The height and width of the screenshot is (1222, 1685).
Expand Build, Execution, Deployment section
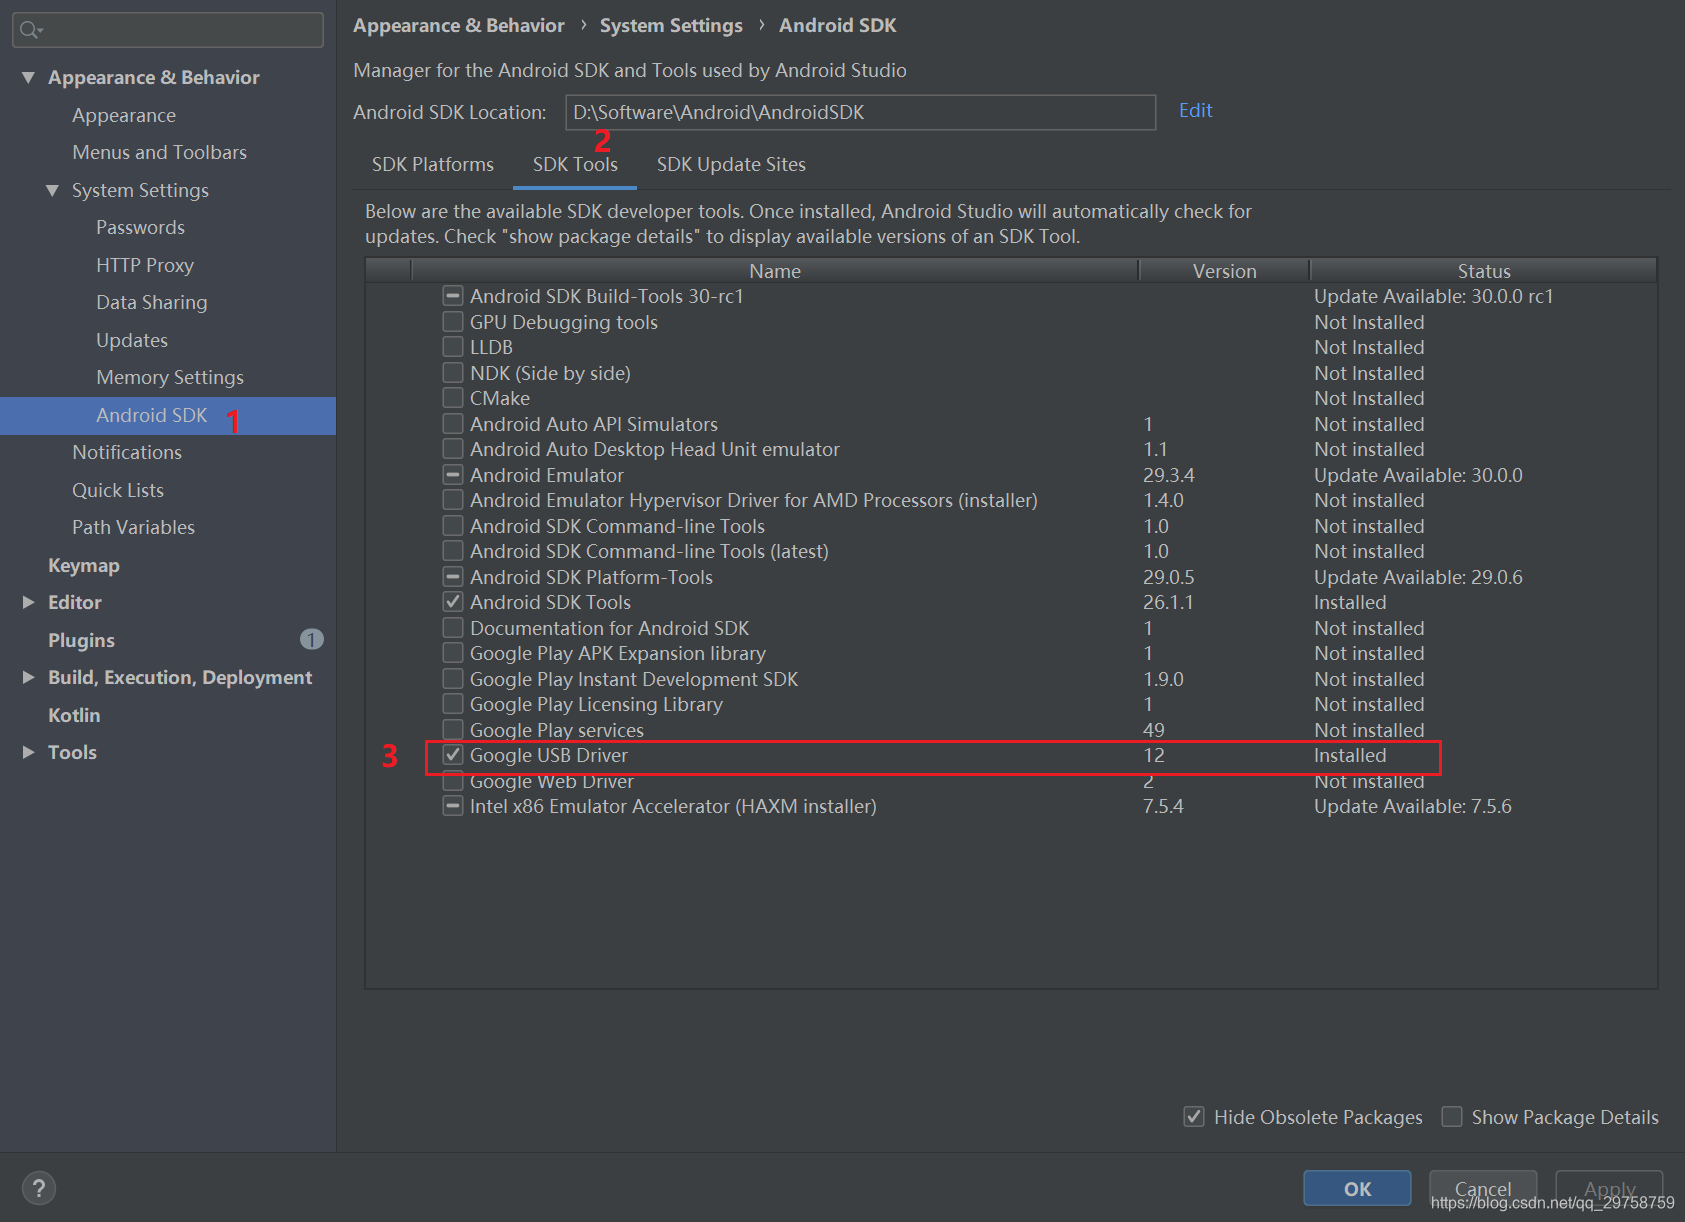pyautogui.click(x=28, y=677)
